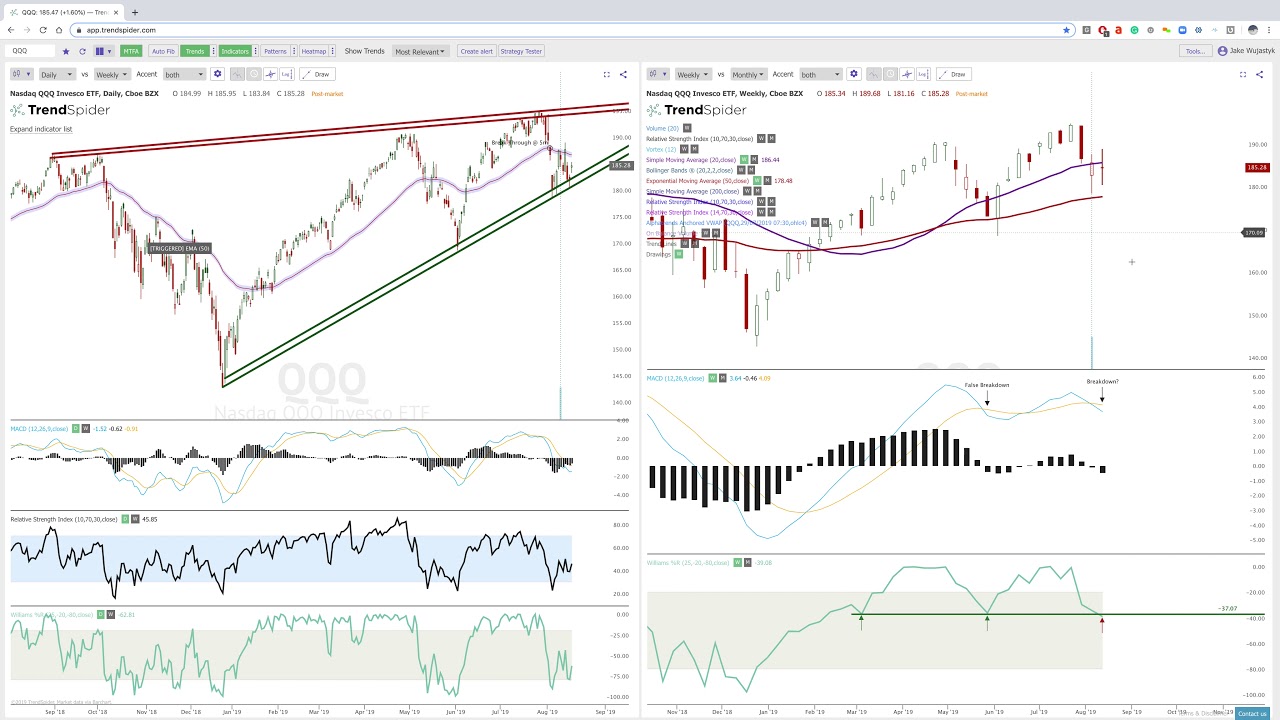
Task: Go to browser home page
Action: click(x=59, y=30)
